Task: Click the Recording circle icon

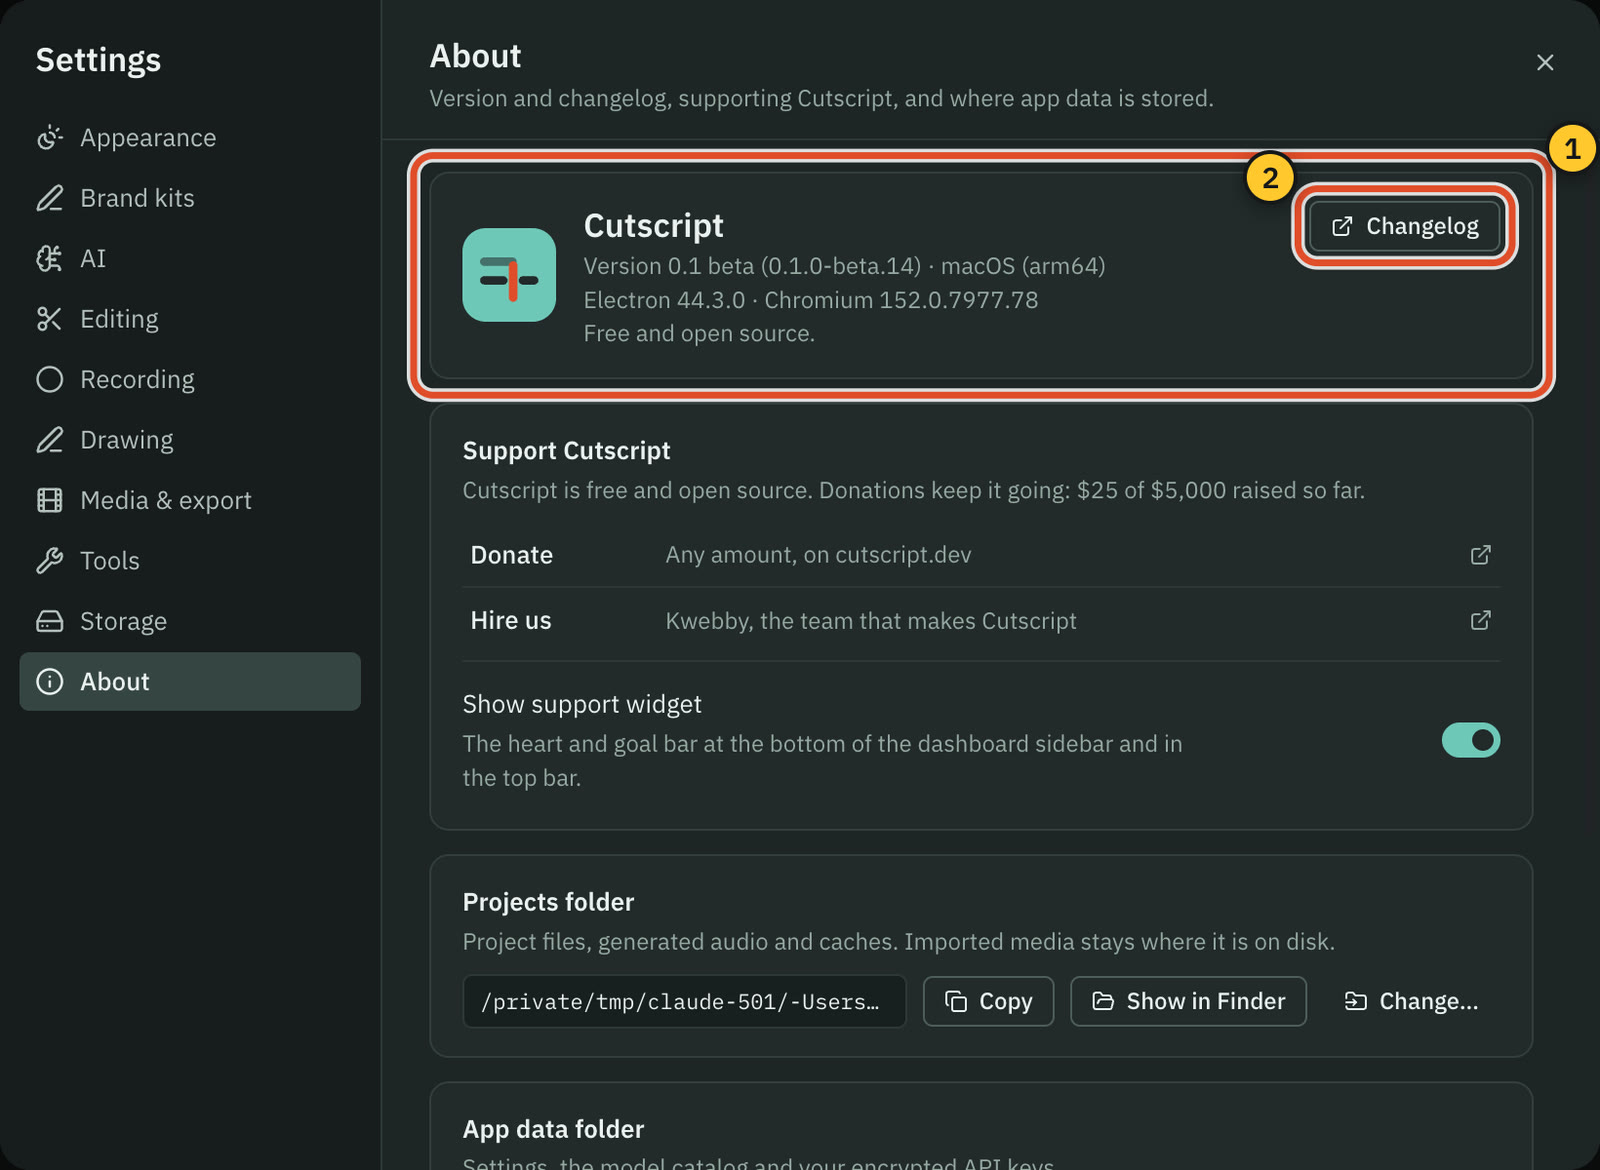Action: pyautogui.click(x=49, y=380)
